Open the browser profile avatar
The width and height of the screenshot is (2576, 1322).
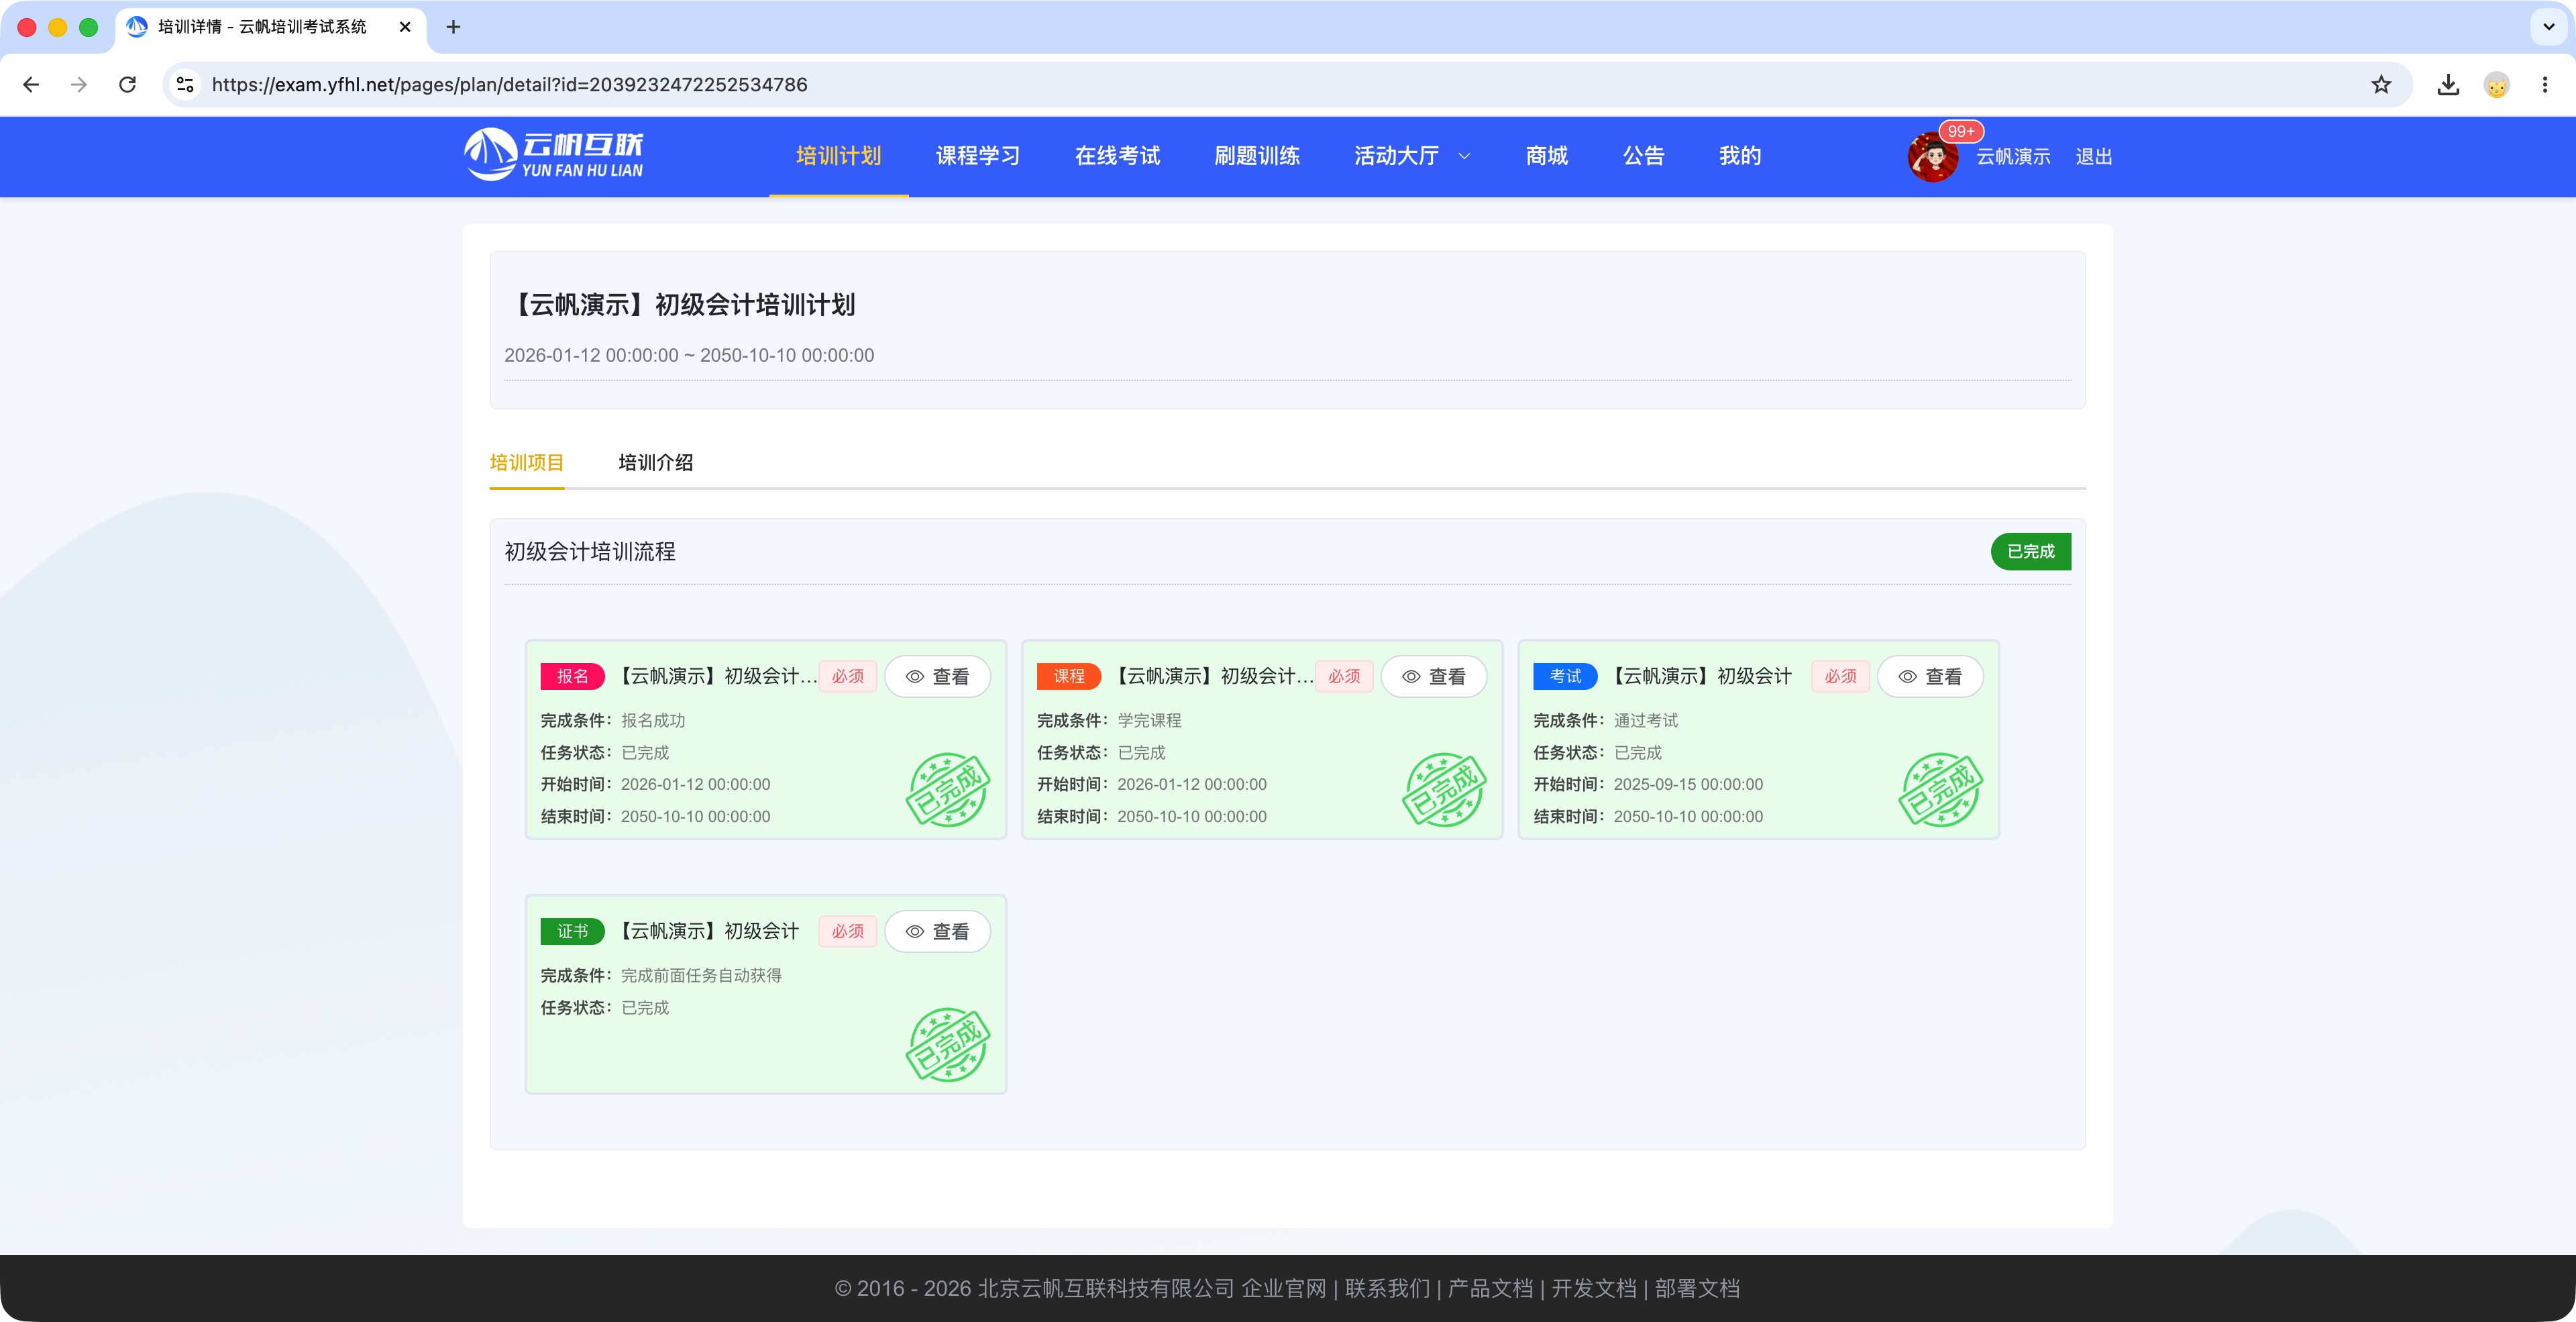(2496, 85)
